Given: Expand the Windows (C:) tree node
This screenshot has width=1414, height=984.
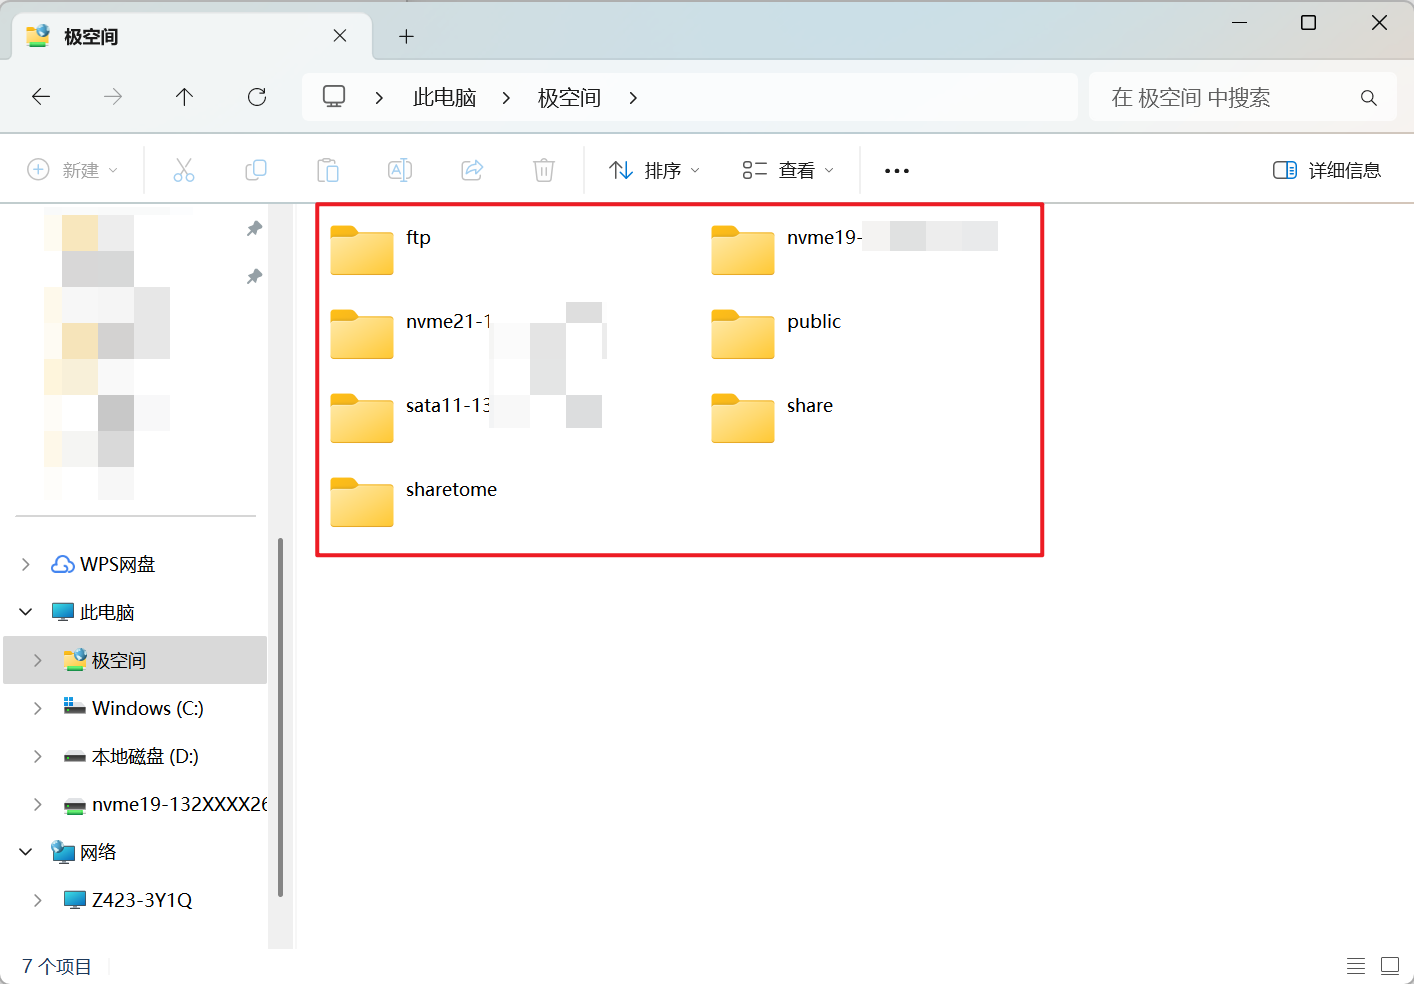Looking at the screenshot, I should [x=38, y=708].
